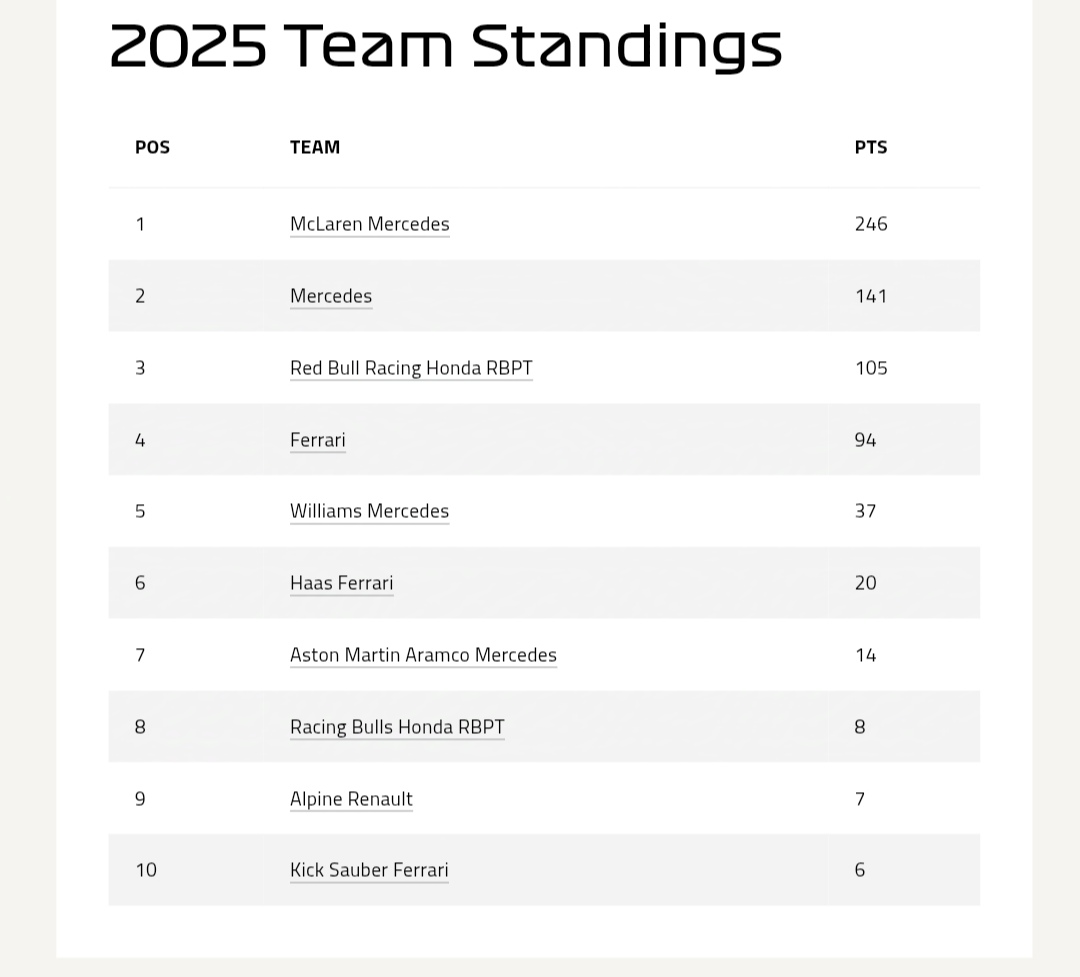Open the Alpine Renault team link

pyautogui.click(x=351, y=799)
